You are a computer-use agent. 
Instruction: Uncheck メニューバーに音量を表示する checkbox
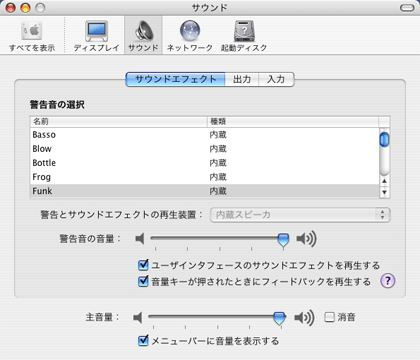point(143,341)
